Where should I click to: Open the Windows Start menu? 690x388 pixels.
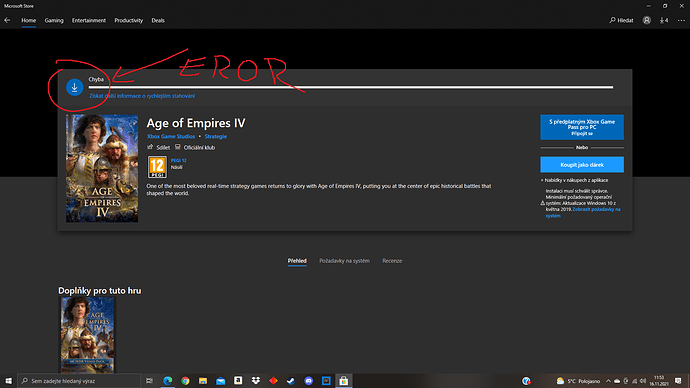[x=8, y=381]
